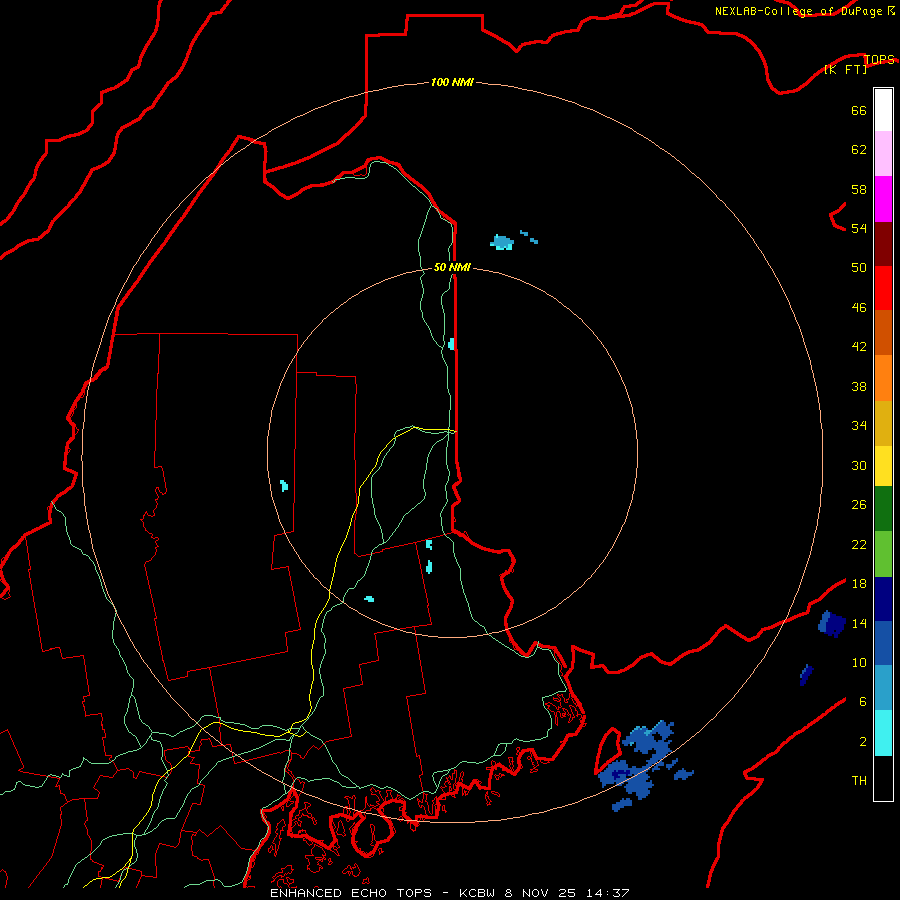
Task: Click the cyan 2-6 legend swatch
Action: click(883, 733)
